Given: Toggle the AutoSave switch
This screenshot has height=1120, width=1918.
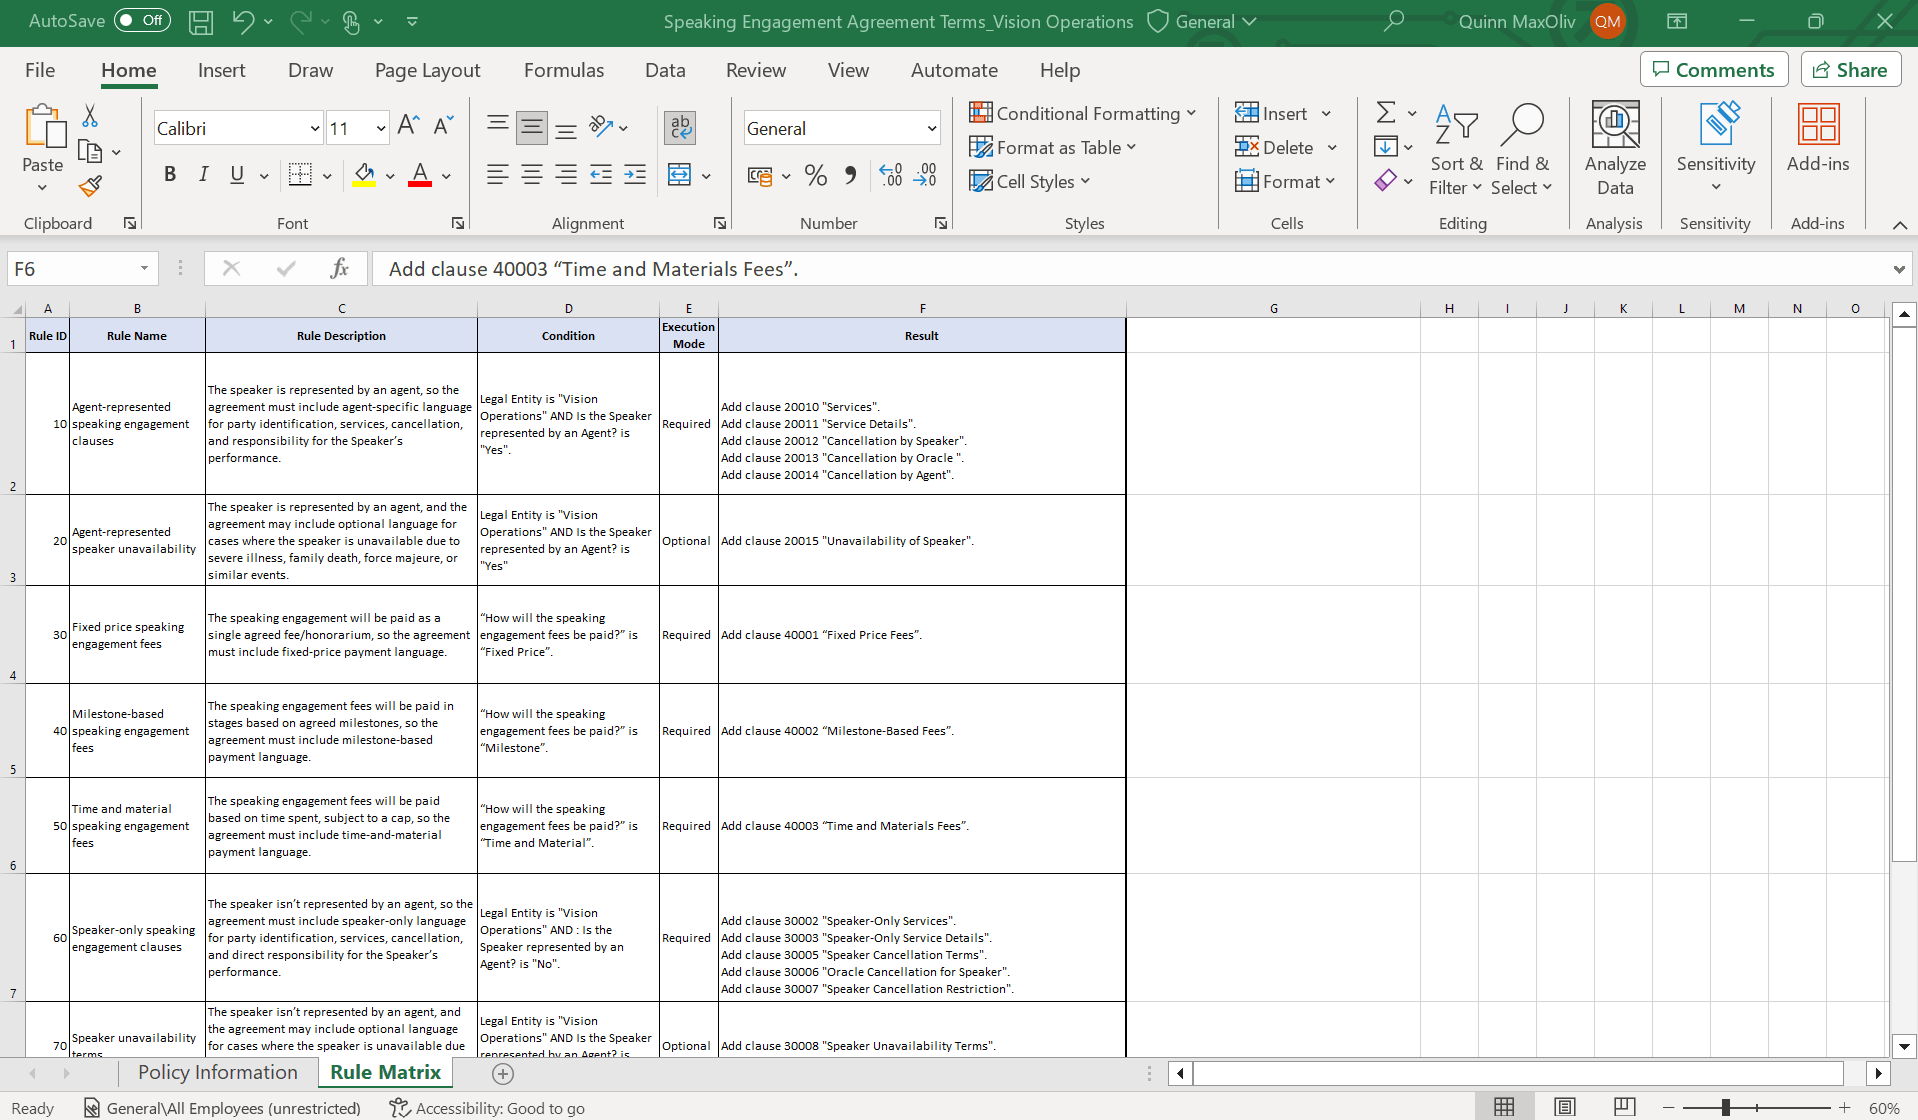Looking at the screenshot, I should pos(142,20).
